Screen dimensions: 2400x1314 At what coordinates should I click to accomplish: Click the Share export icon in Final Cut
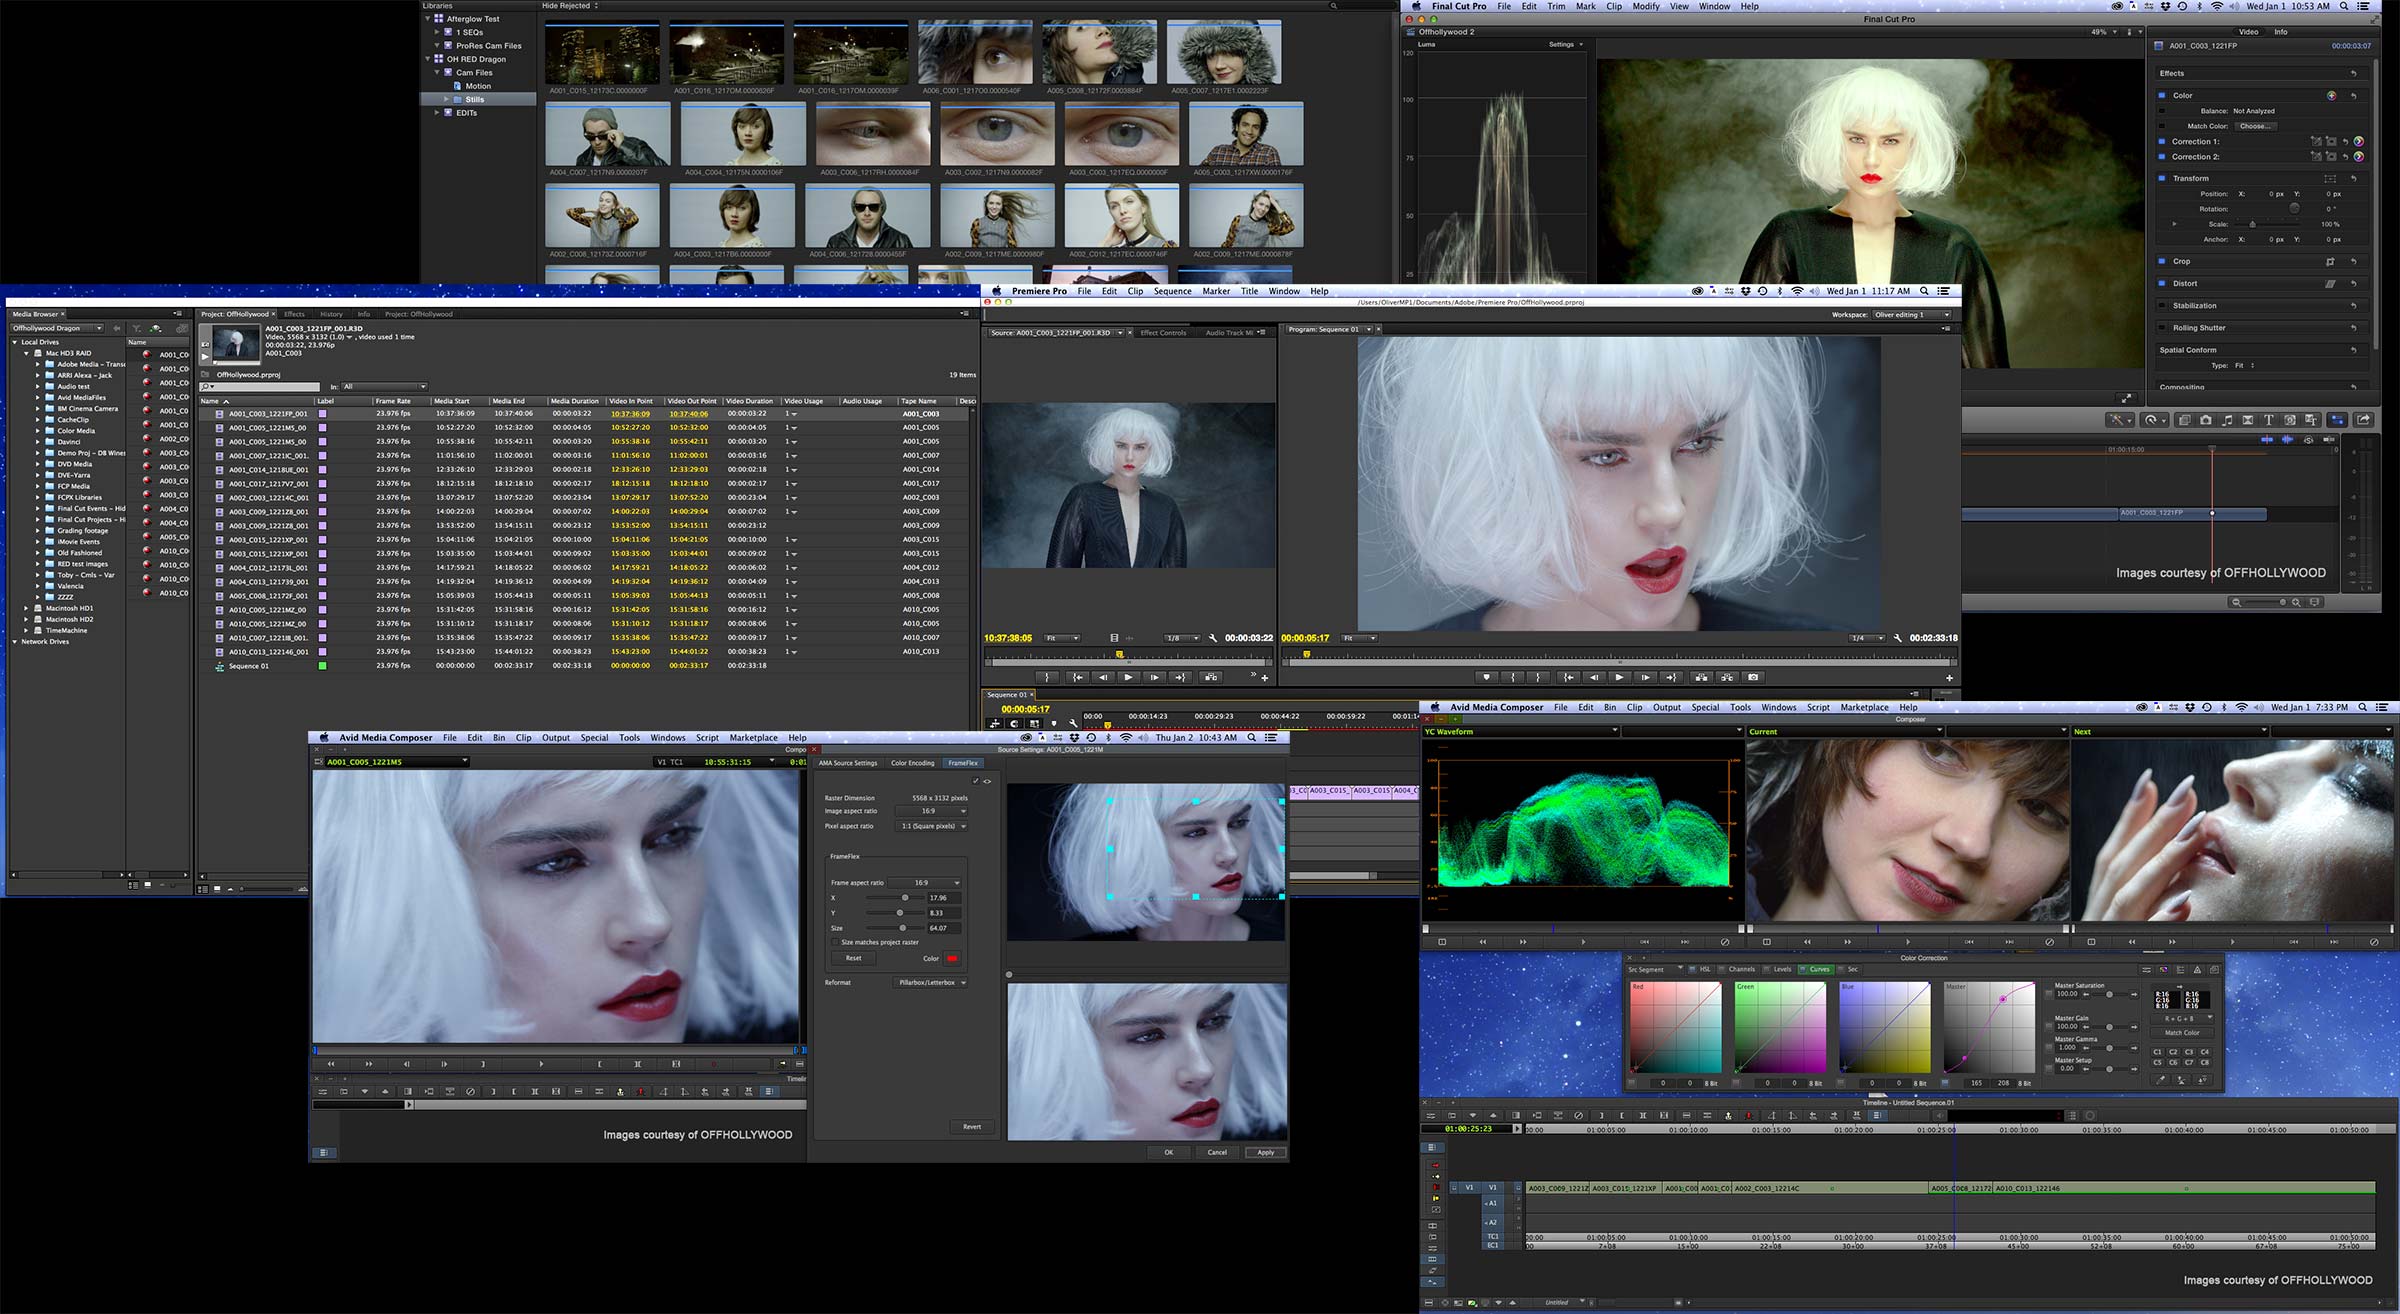point(2363,420)
